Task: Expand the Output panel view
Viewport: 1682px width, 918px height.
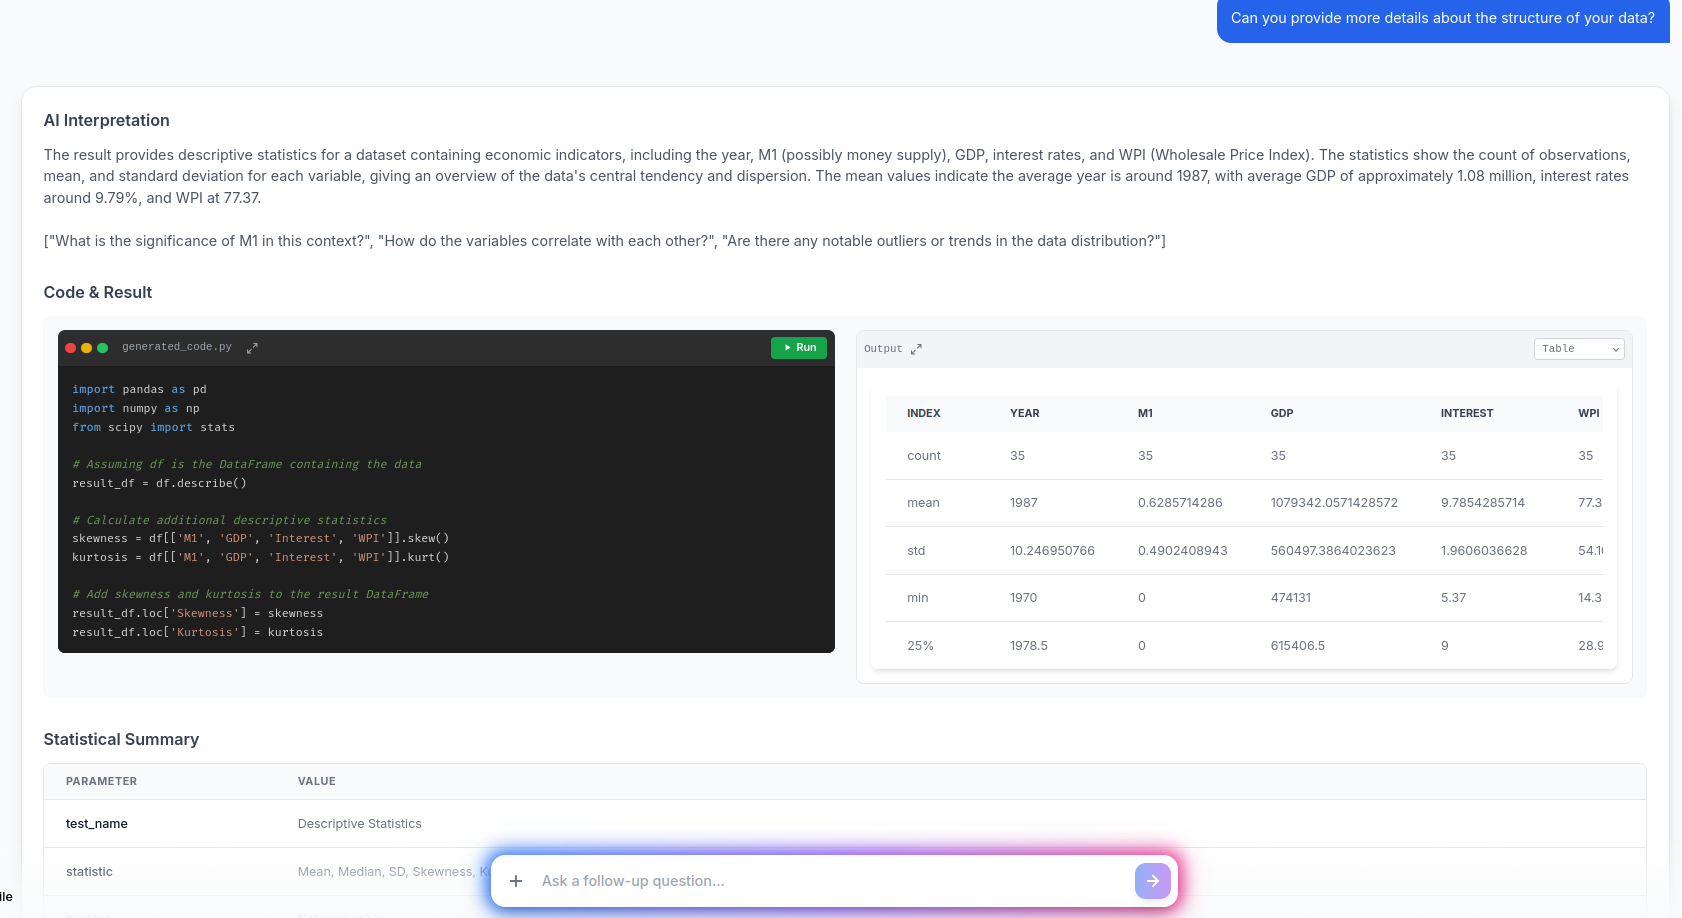Action: point(916,349)
